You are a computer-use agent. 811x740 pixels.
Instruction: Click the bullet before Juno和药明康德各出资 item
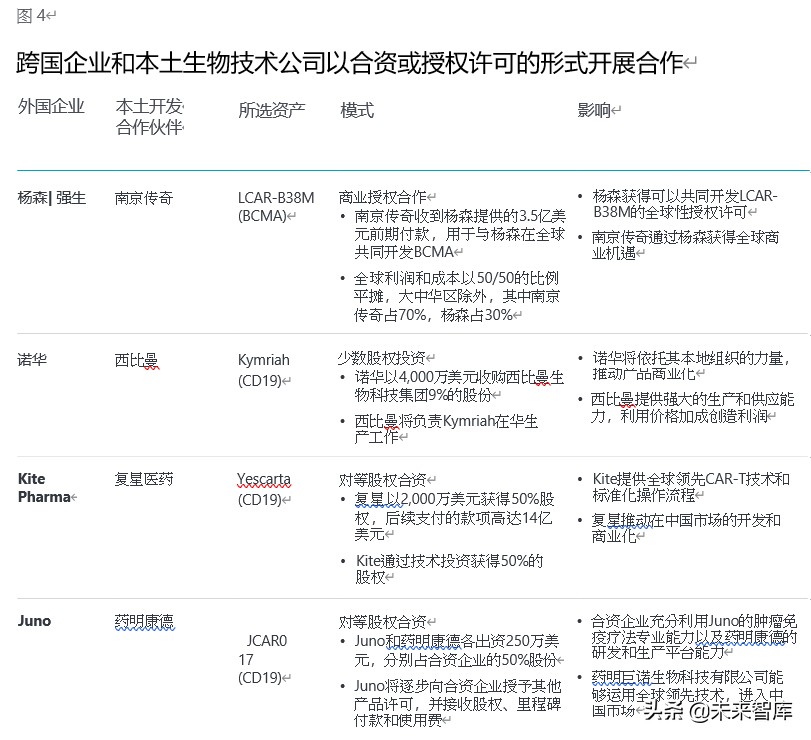click(343, 640)
